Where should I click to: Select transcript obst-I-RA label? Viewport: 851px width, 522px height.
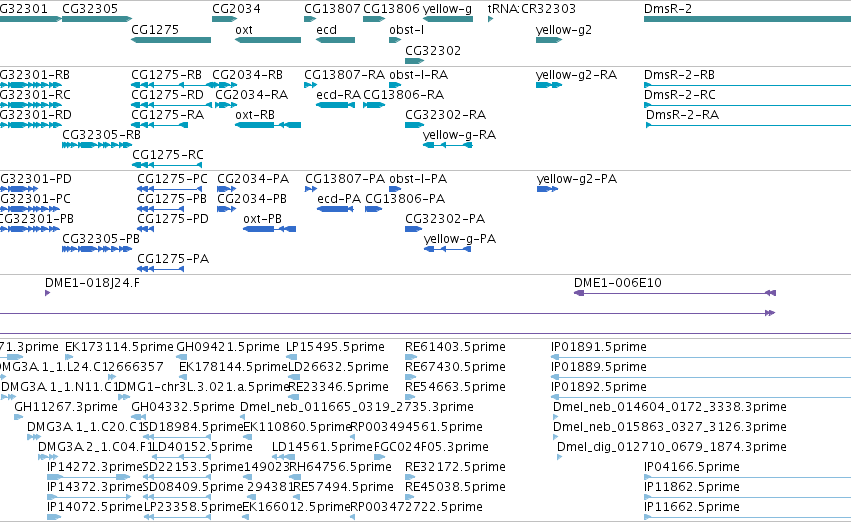click(418, 74)
